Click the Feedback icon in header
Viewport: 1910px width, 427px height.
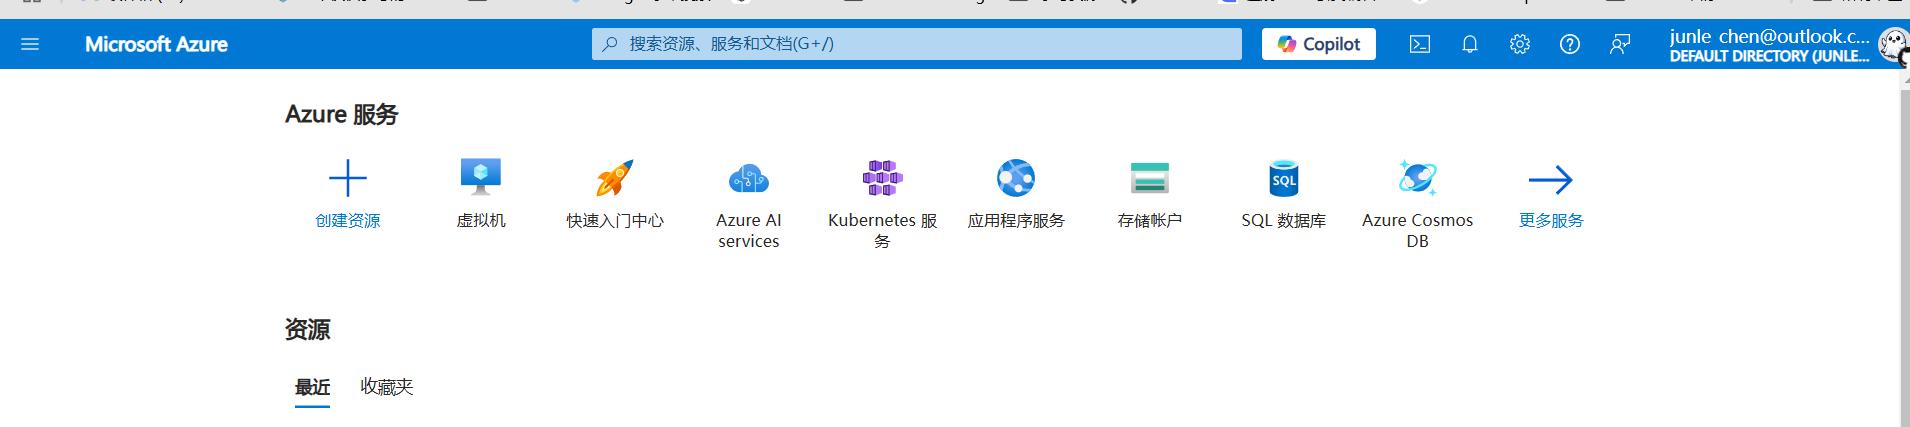pos(1620,44)
